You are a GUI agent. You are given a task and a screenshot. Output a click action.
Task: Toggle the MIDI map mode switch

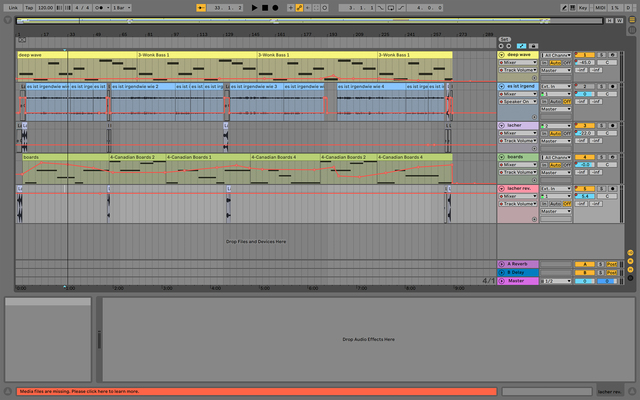[x=602, y=7]
